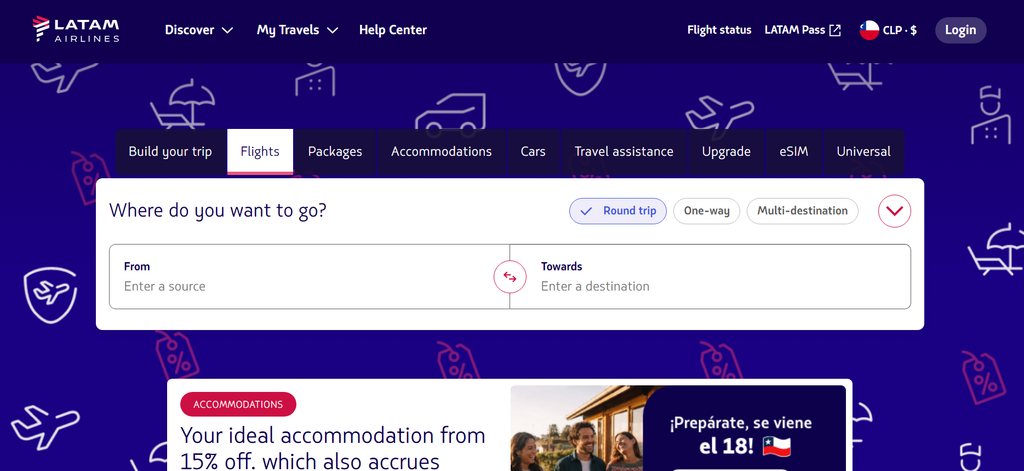Switch to the Packages tab
Screen dimensions: 1024x471
(335, 152)
